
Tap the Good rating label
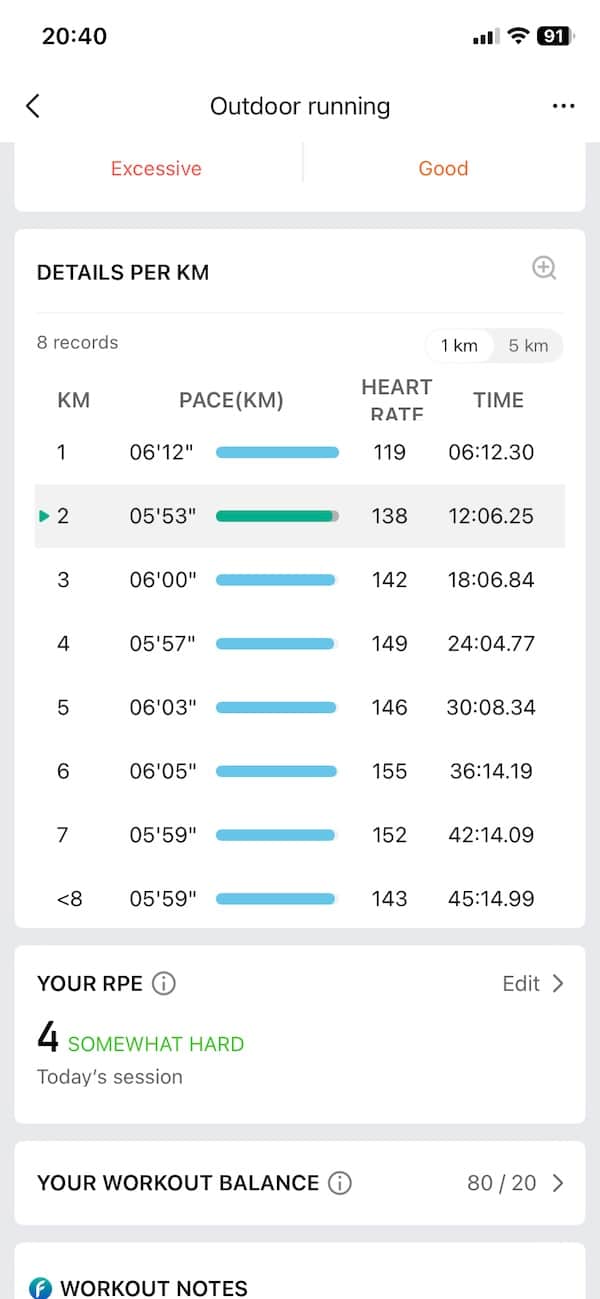tap(443, 168)
